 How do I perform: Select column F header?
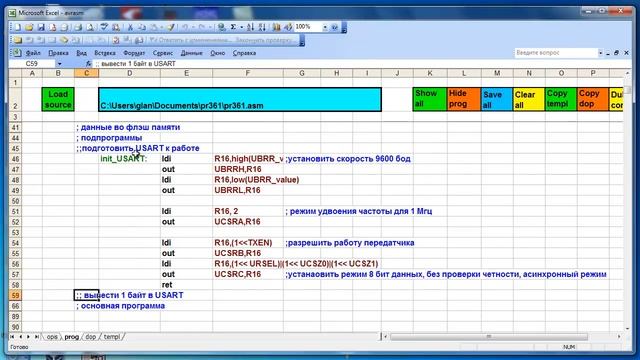point(248,73)
